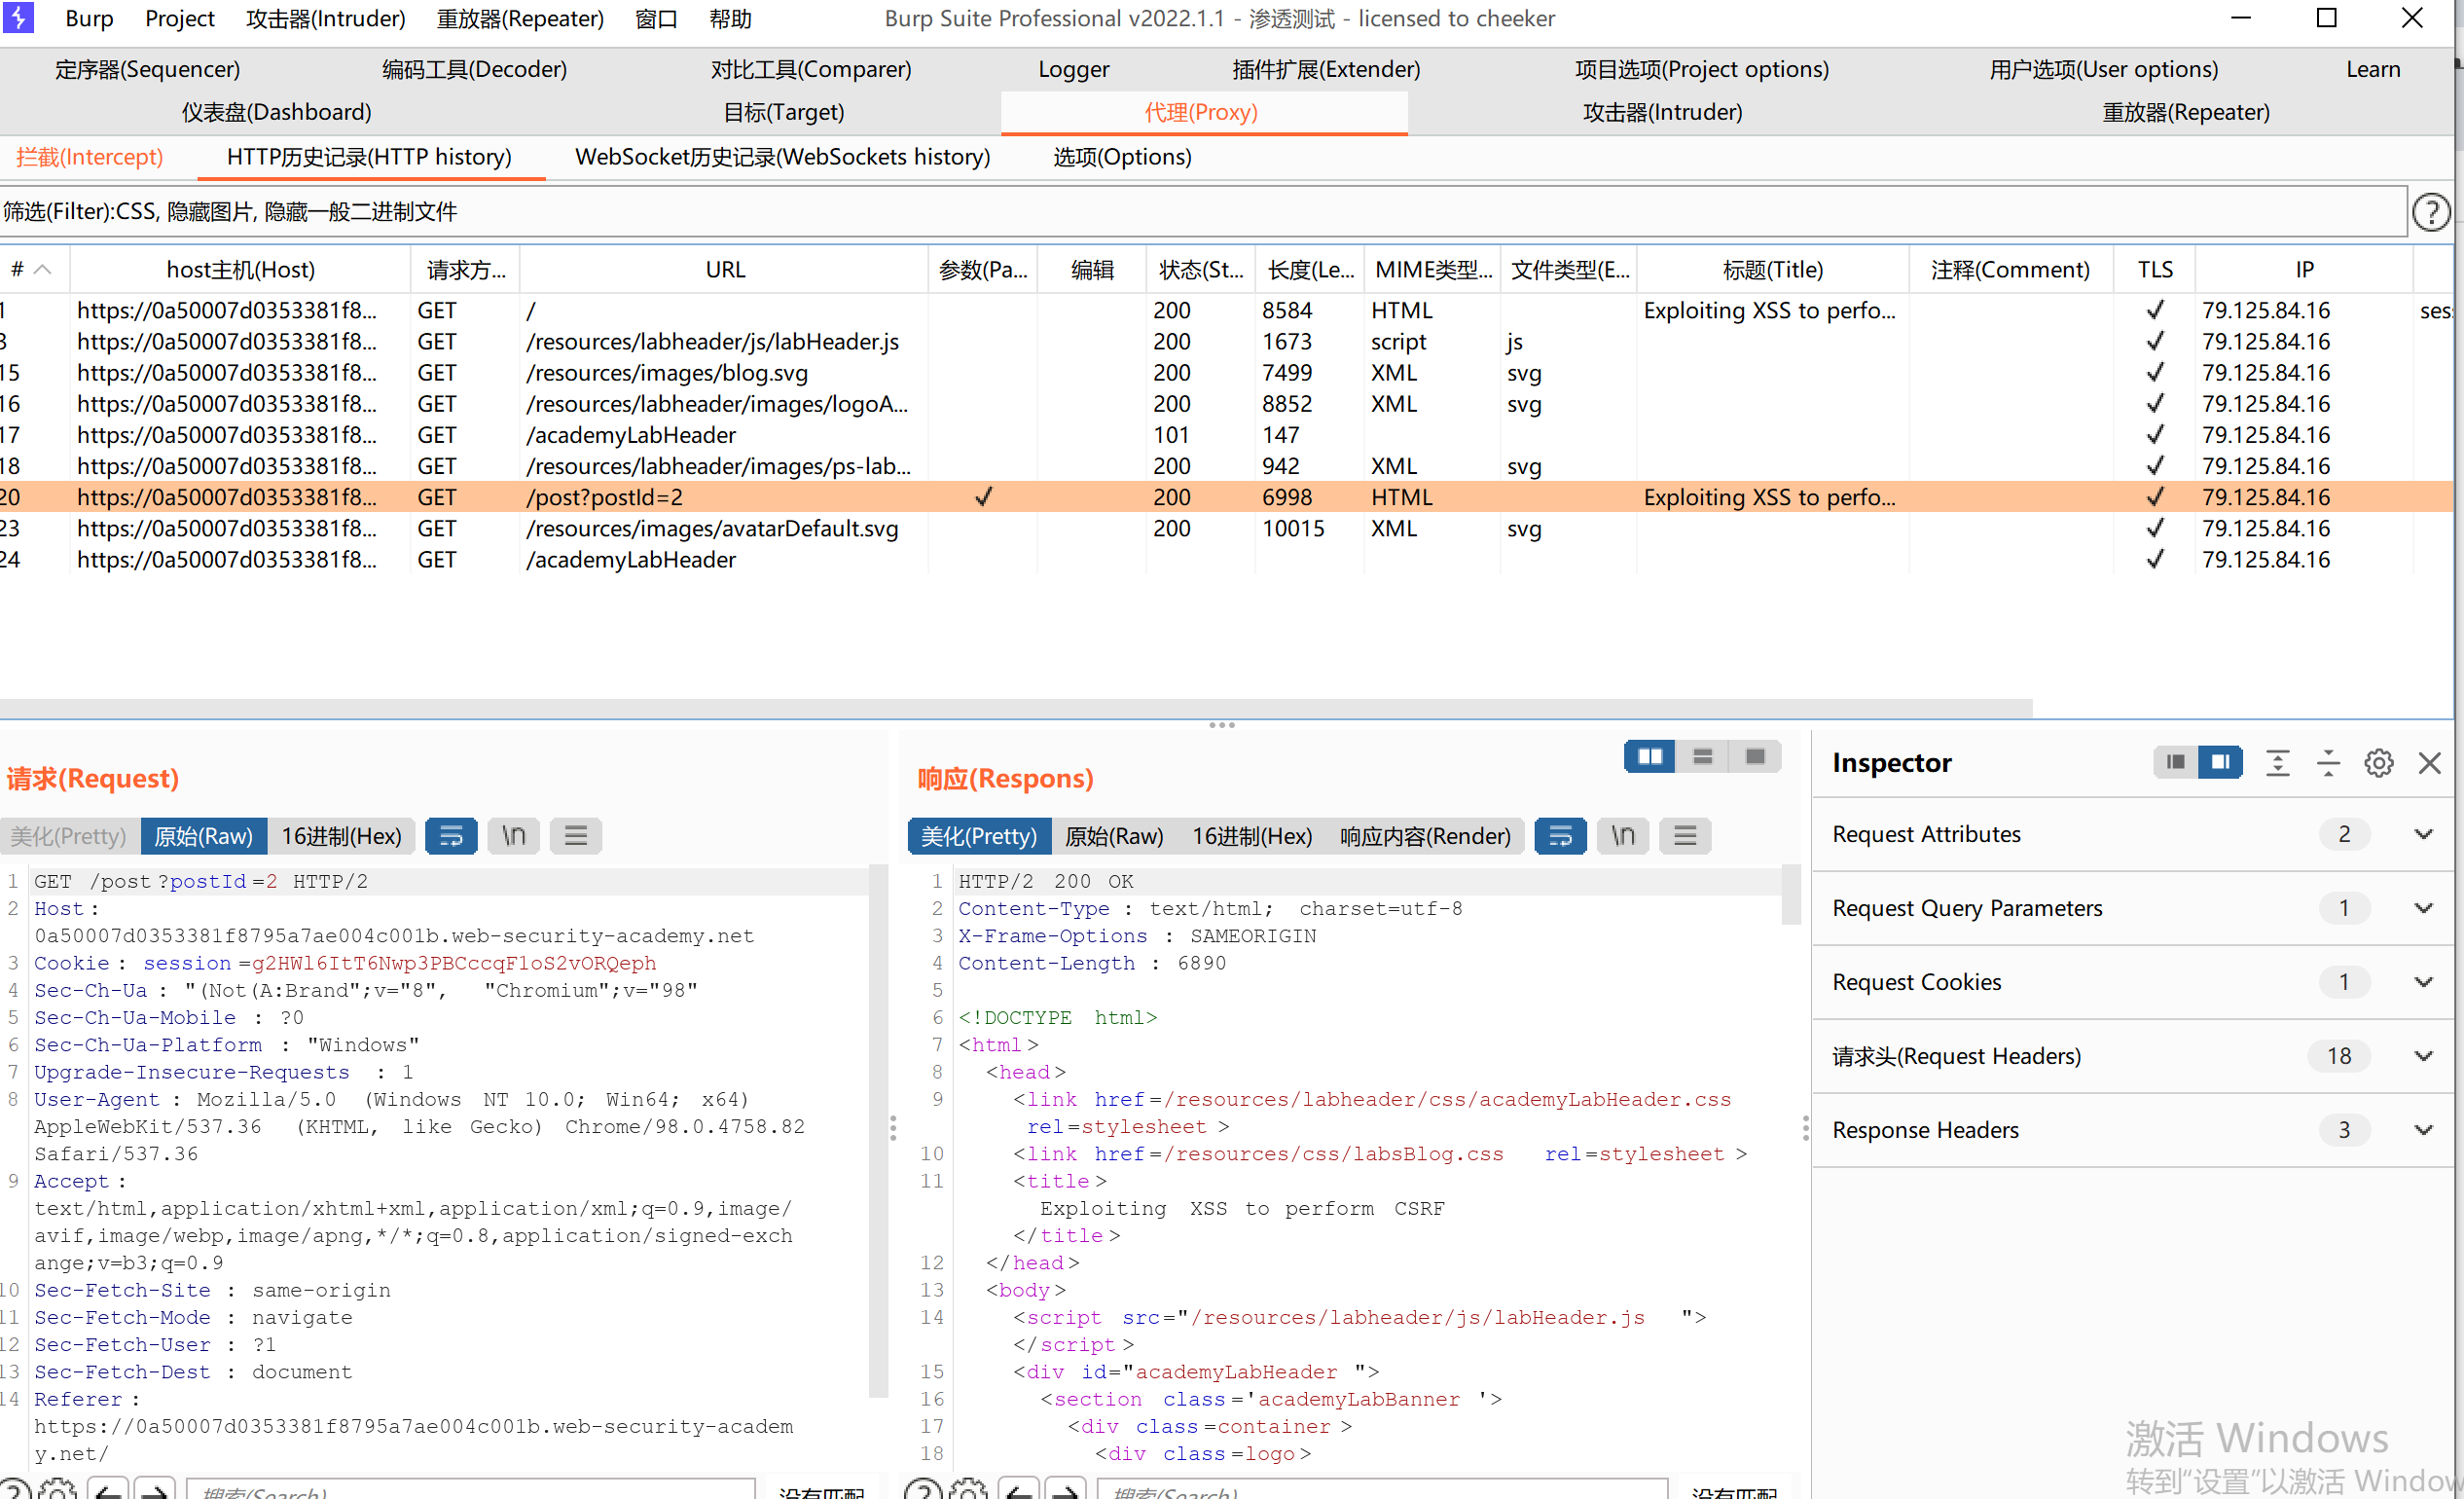Toggle non-printable characters in response panel
Image resolution: width=2464 pixels, height=1499 pixels.
[1622, 836]
